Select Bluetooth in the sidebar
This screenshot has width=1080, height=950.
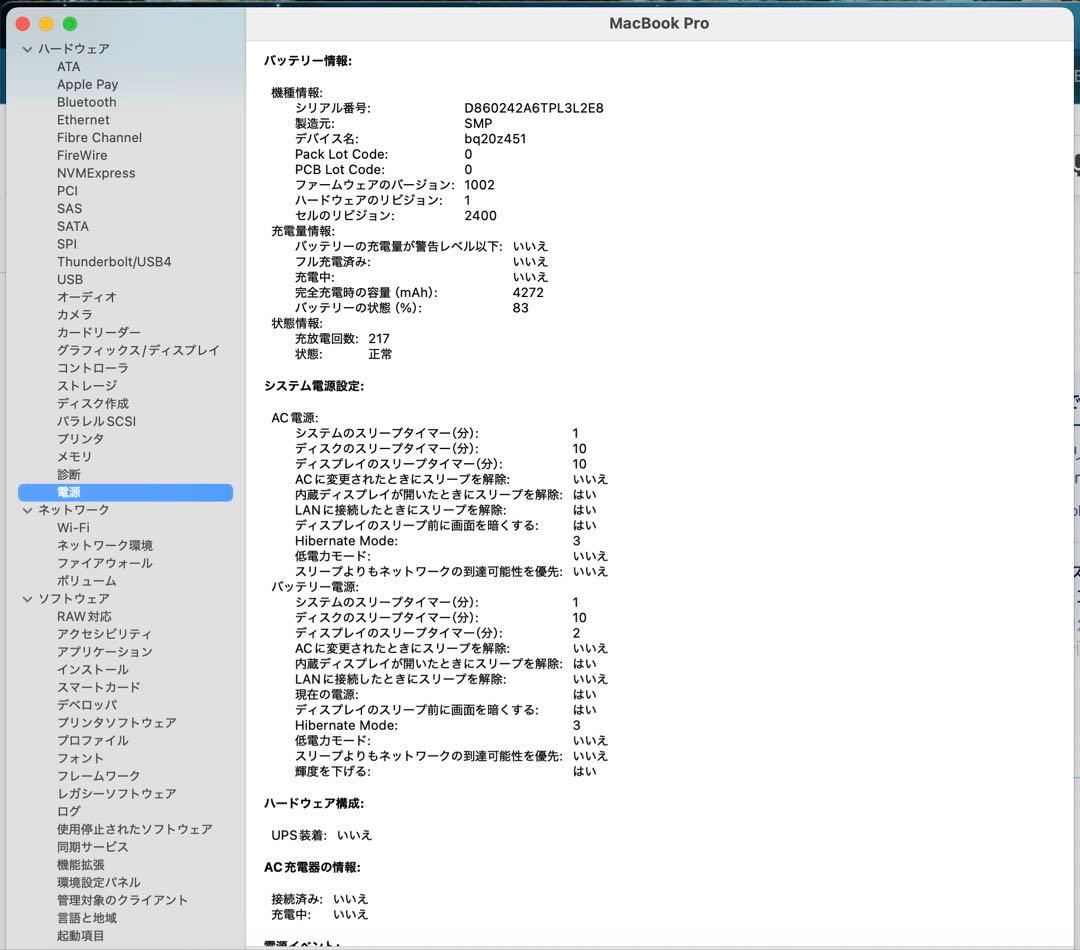pyautogui.click(x=86, y=102)
